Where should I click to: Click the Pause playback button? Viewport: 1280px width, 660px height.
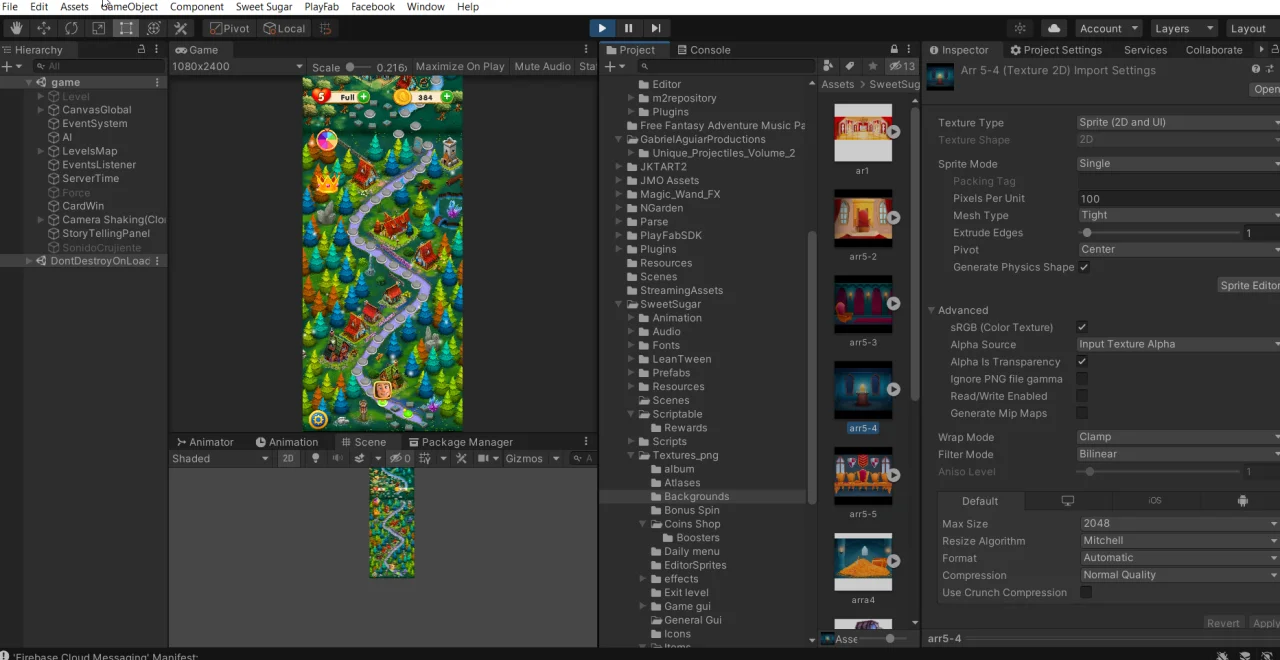[629, 29]
